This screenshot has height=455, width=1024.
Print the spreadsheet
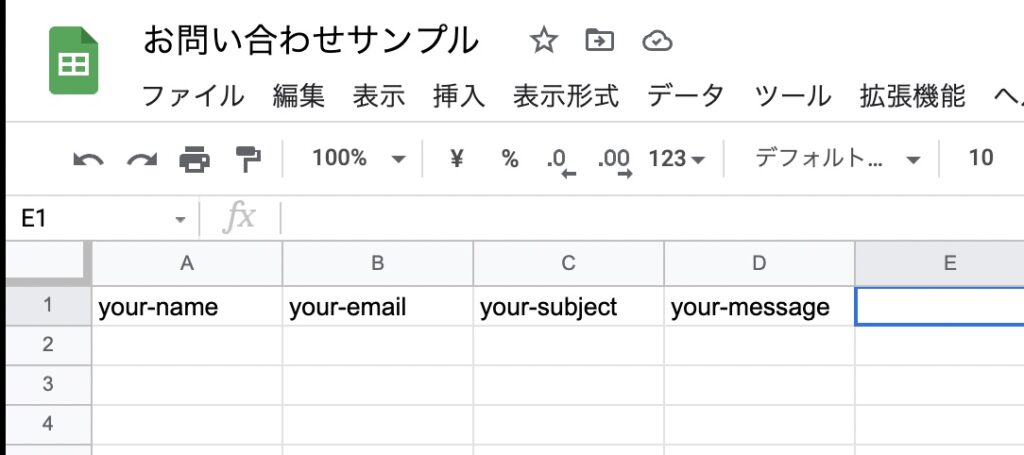[x=195, y=159]
